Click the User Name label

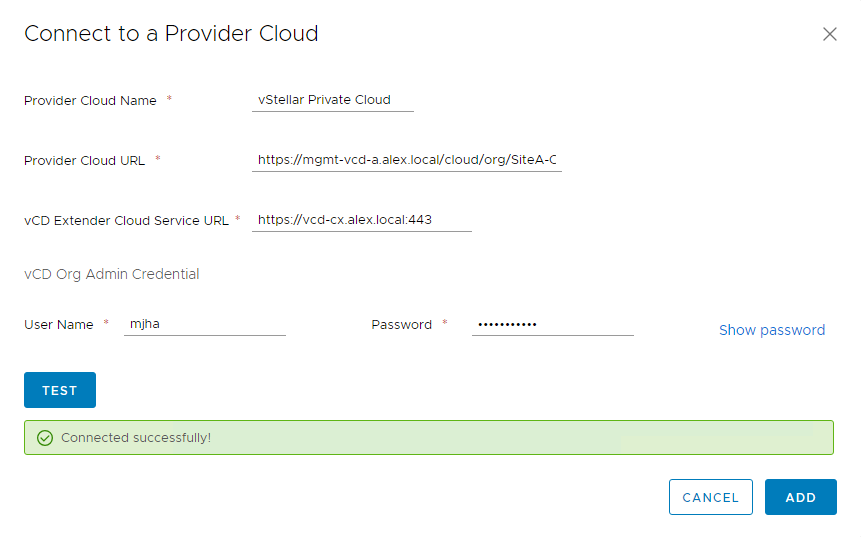59,324
